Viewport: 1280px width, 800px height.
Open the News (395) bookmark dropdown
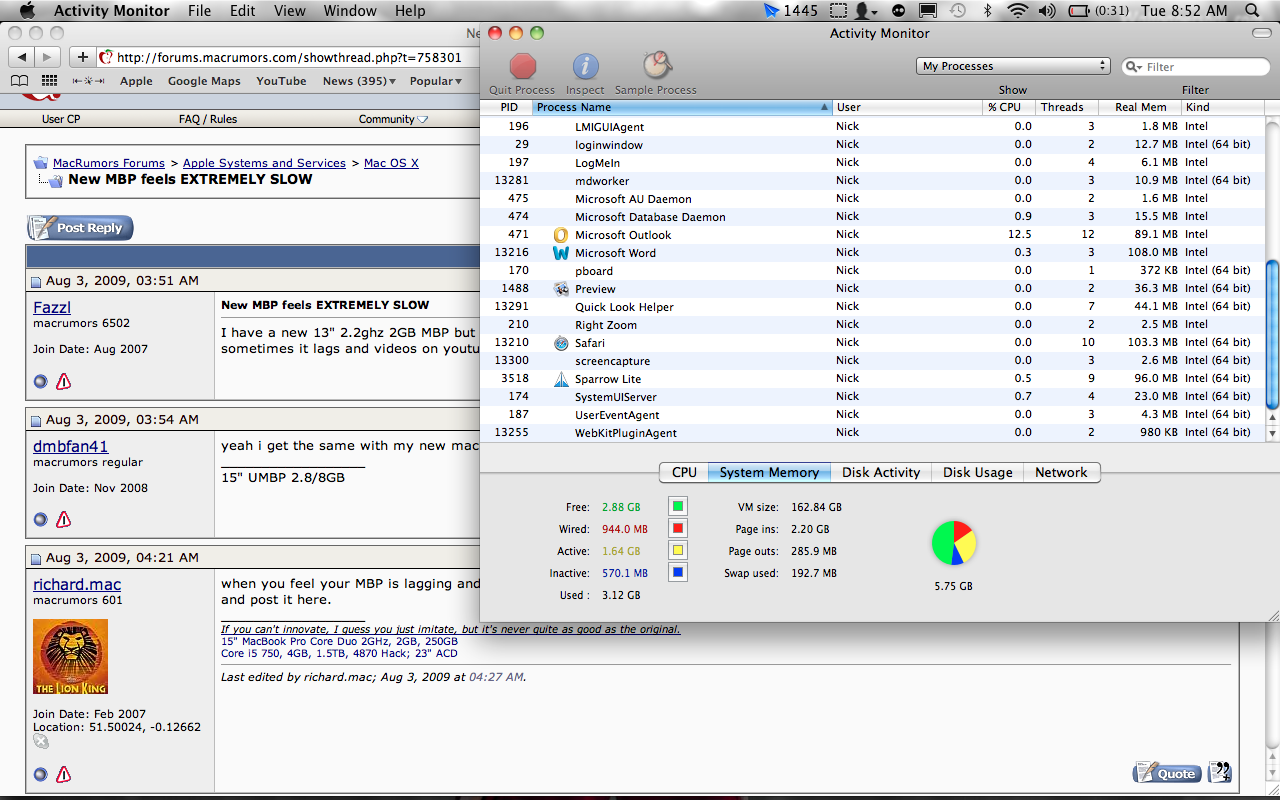click(x=359, y=81)
